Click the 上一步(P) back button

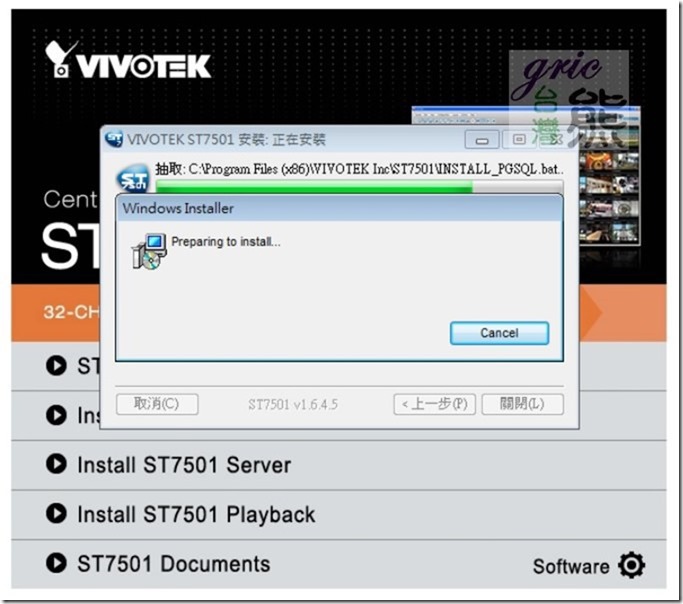coord(434,404)
